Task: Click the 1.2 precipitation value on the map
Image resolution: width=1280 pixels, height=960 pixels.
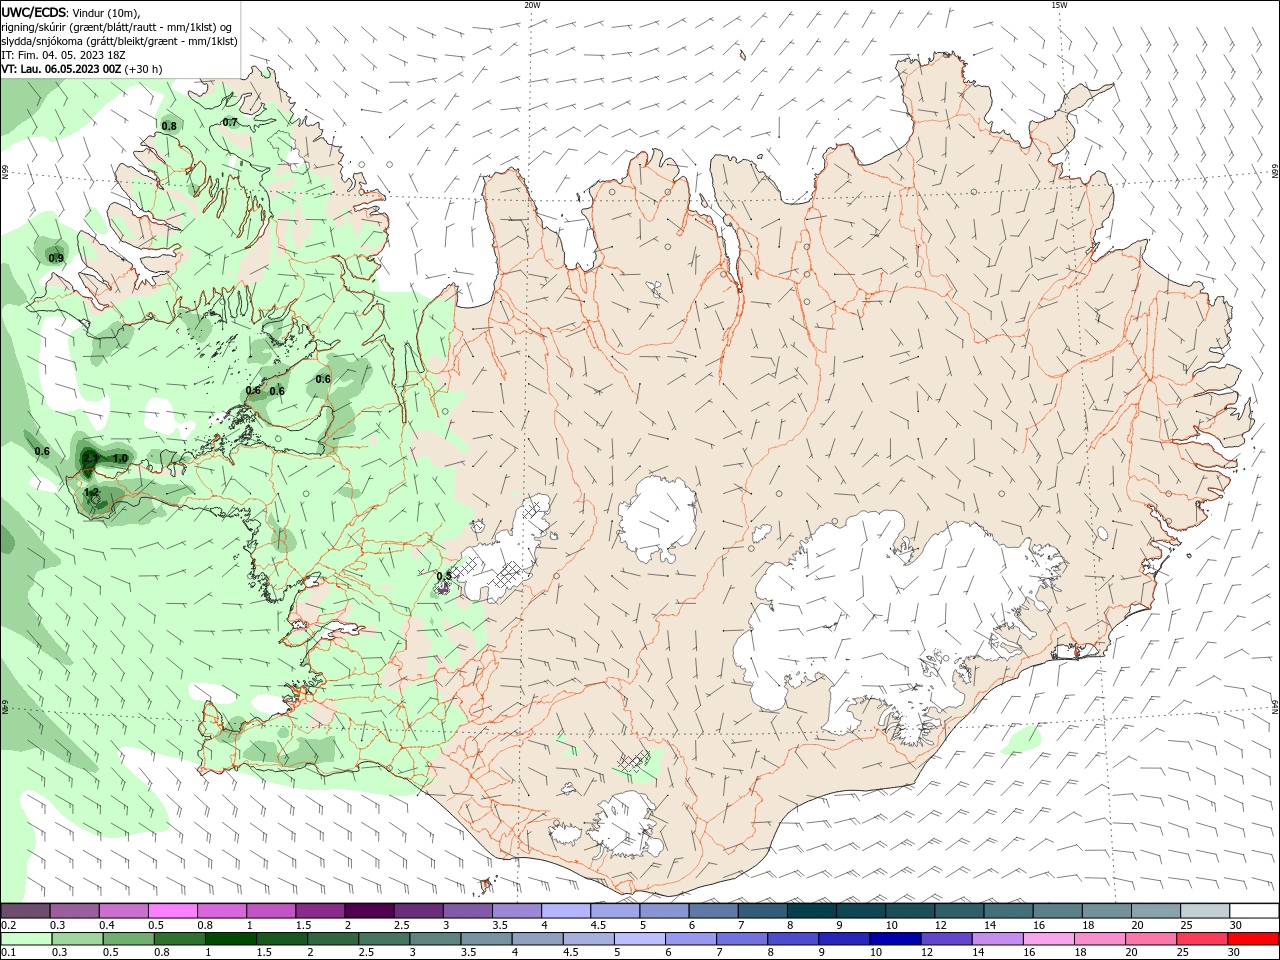Action: (x=91, y=492)
